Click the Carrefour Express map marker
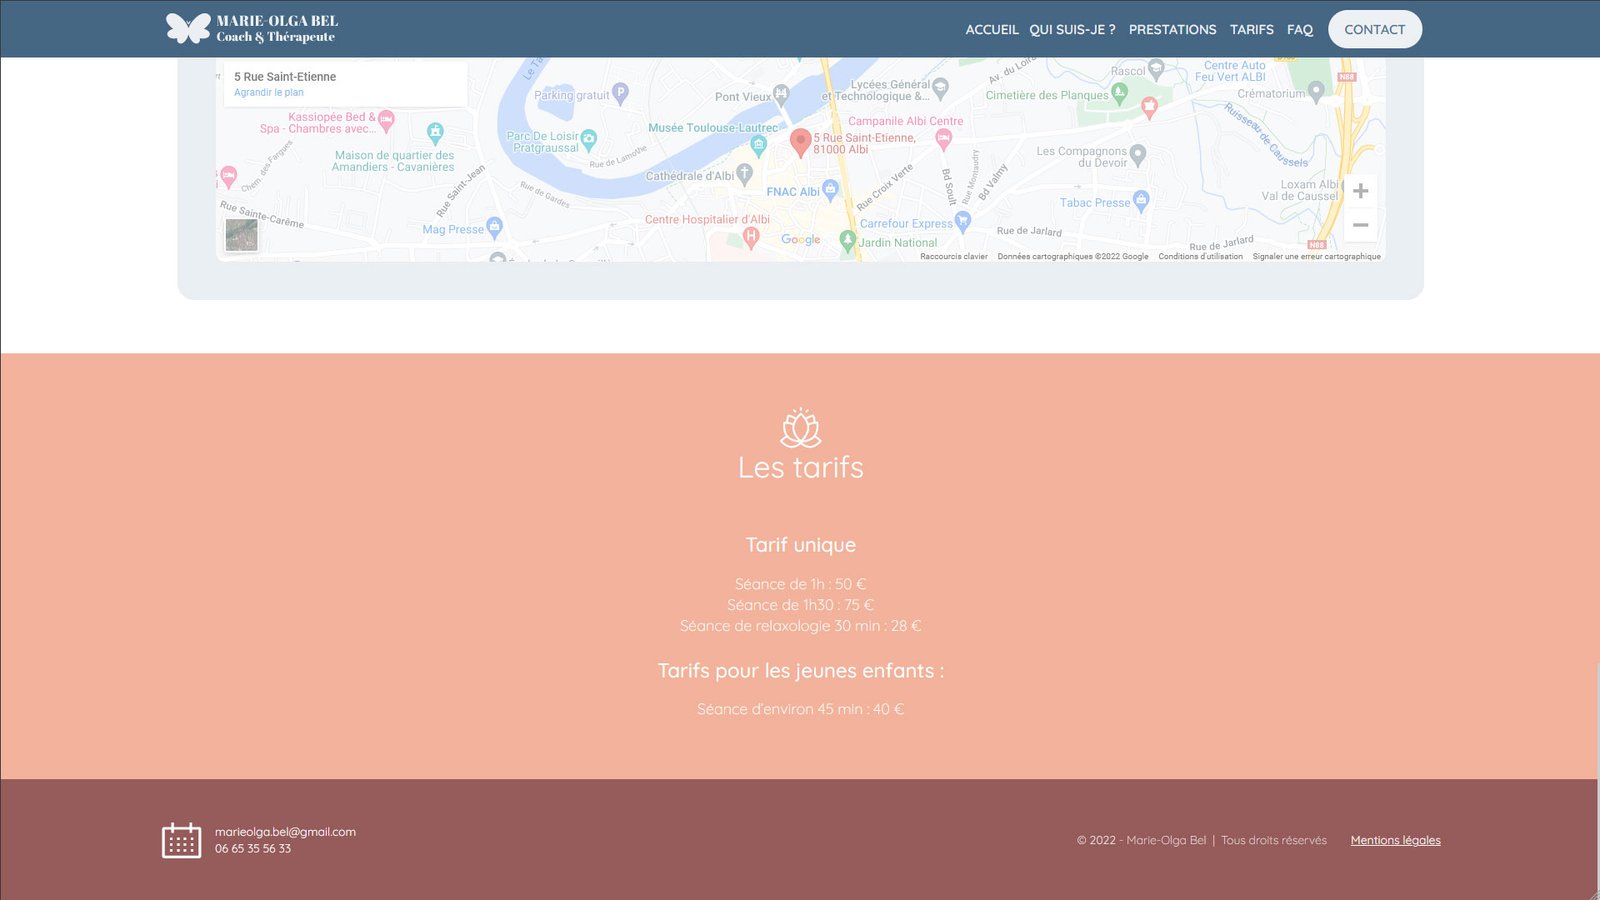Screen dimensions: 1600x900 pyautogui.click(x=963, y=221)
